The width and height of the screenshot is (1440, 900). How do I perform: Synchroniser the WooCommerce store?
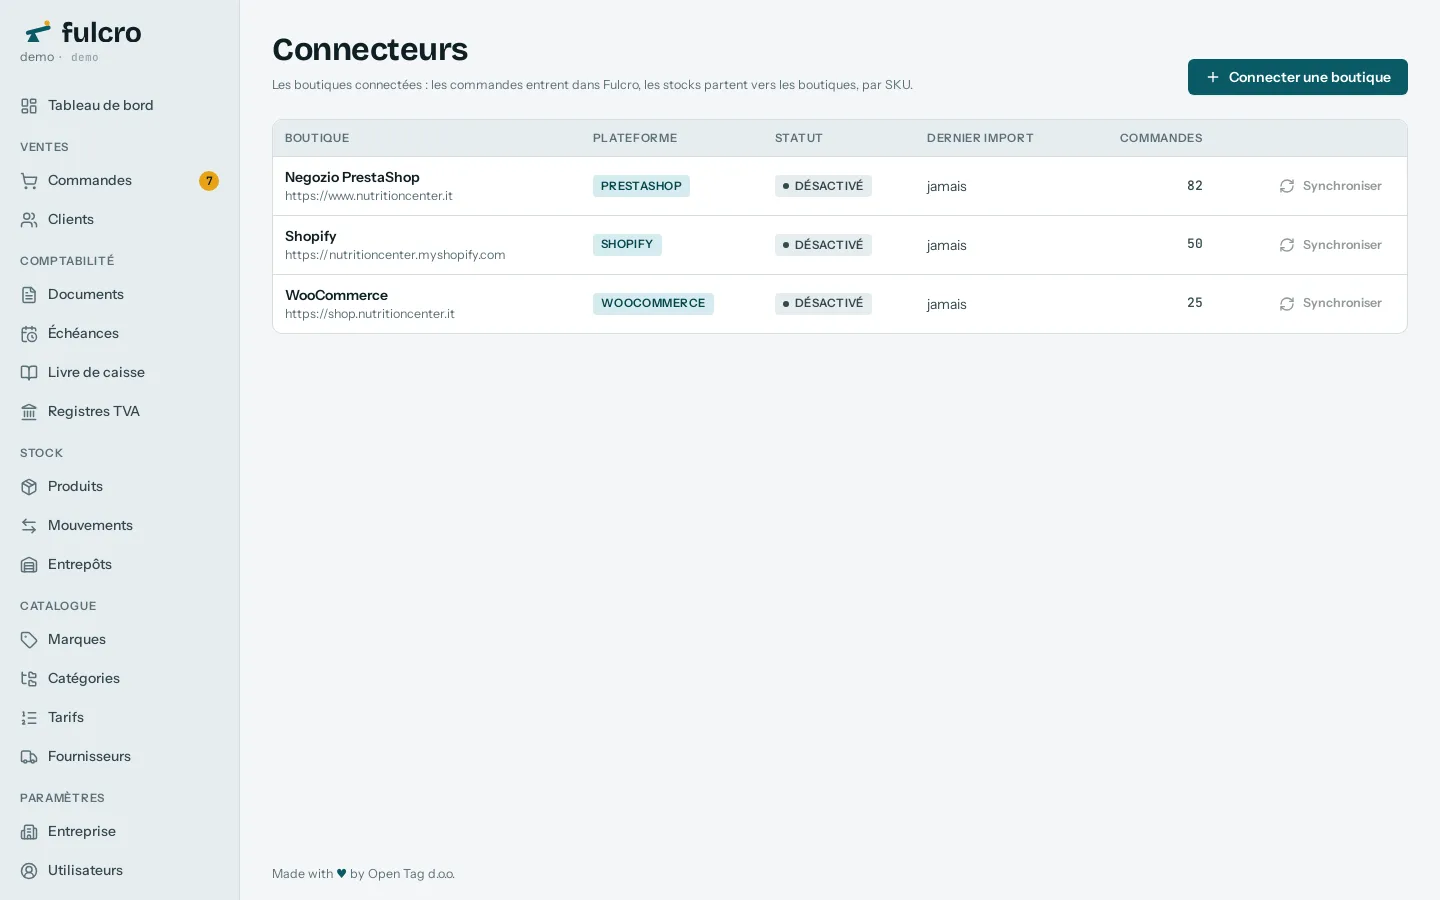tap(1330, 303)
